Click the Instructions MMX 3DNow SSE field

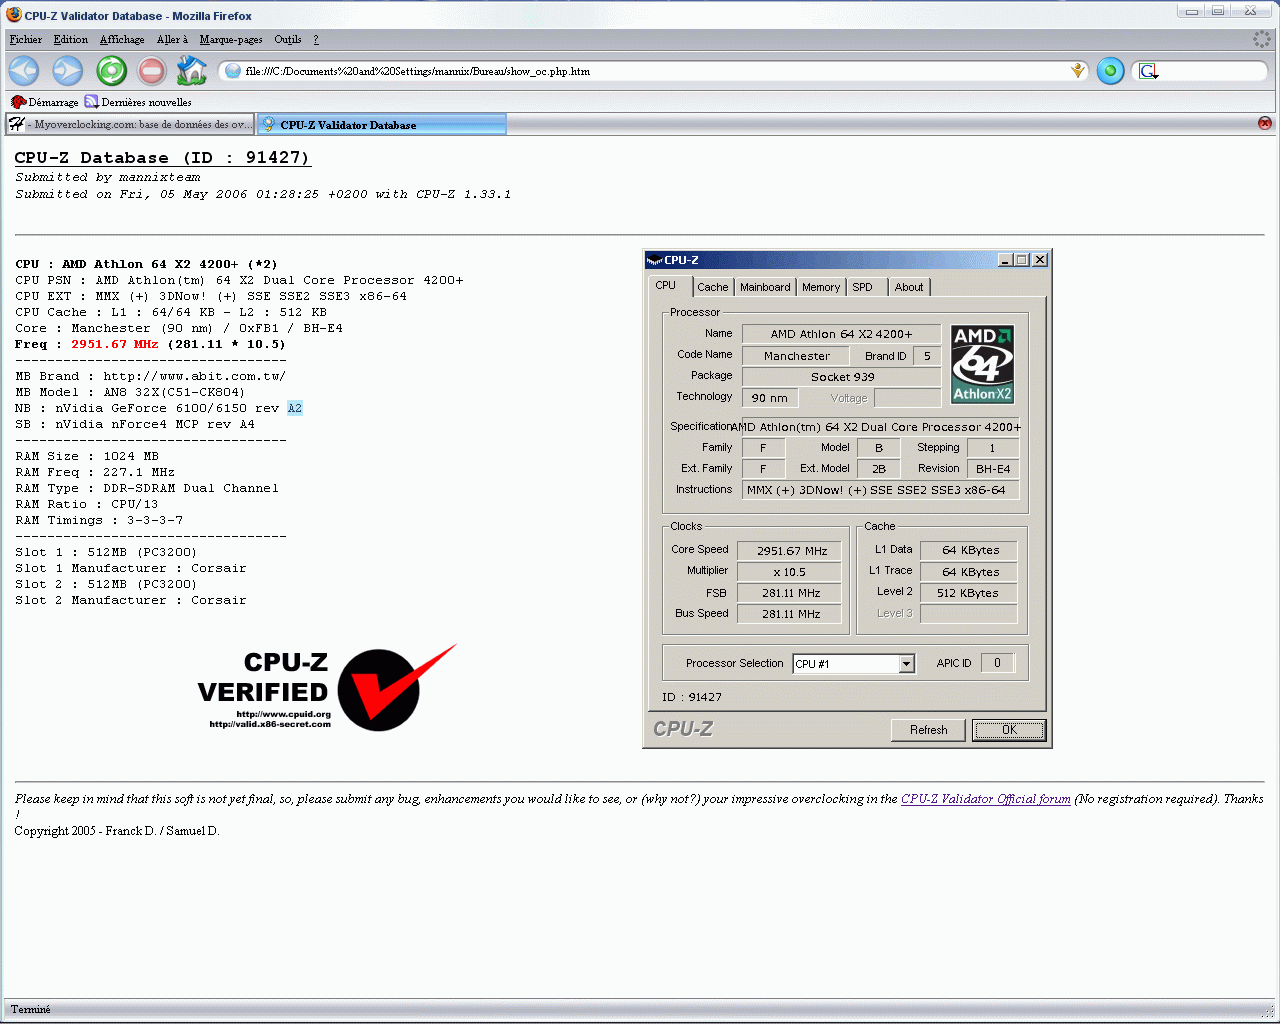point(880,490)
